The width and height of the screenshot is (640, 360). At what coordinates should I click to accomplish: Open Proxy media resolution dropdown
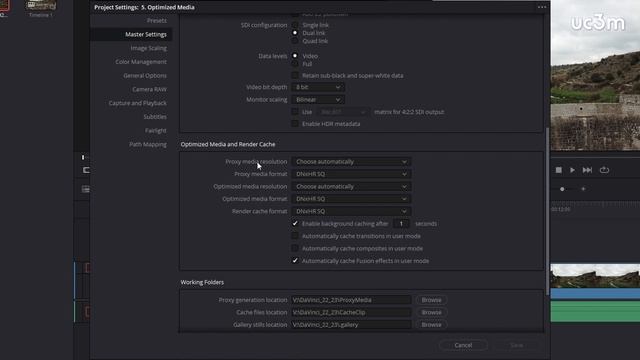coord(351,162)
